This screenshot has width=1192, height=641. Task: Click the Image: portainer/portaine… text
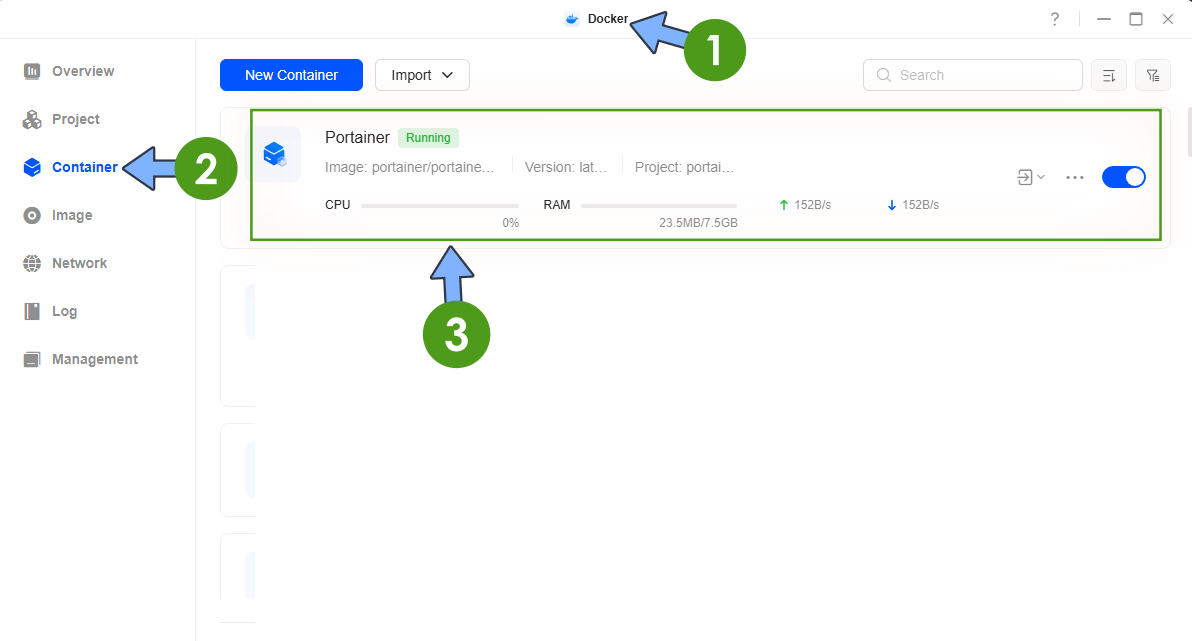pos(410,167)
